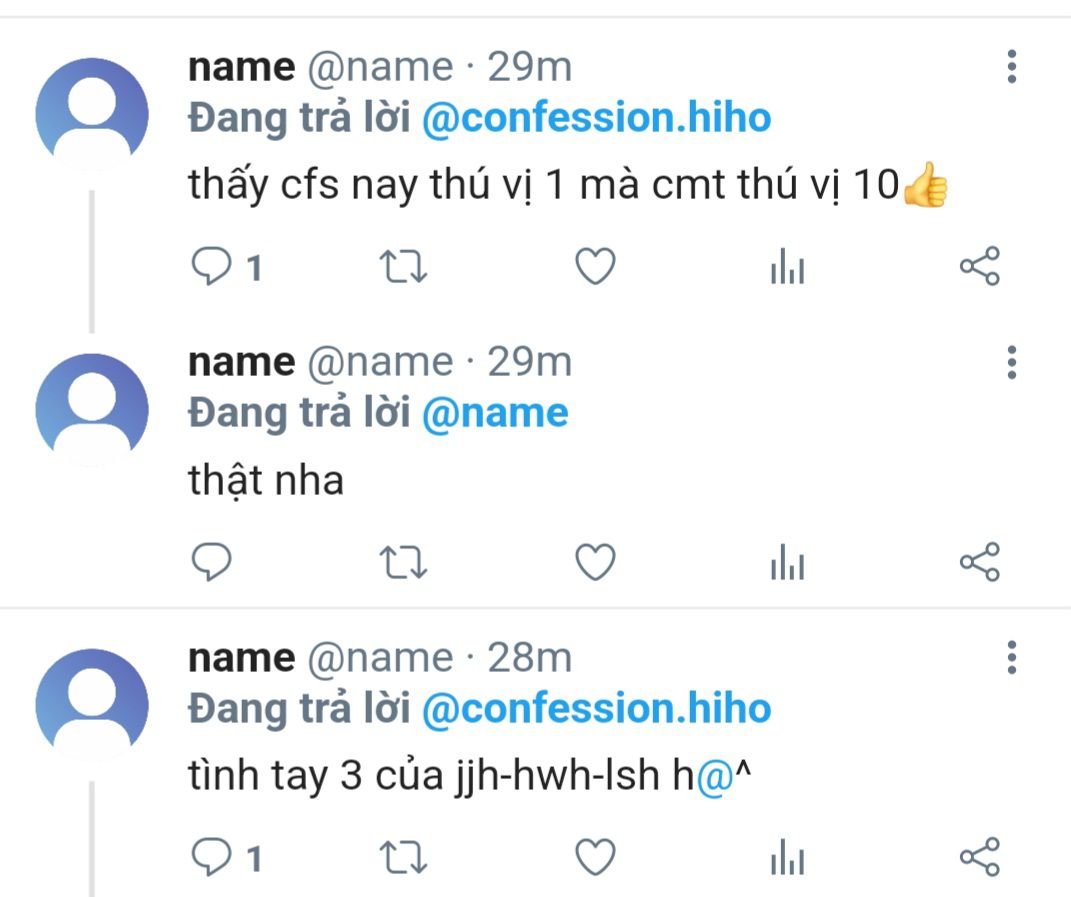Screen dimensions: 1071x897
Task: Open more options for 'thấy cfs nay' tweet
Action: 1012,66
